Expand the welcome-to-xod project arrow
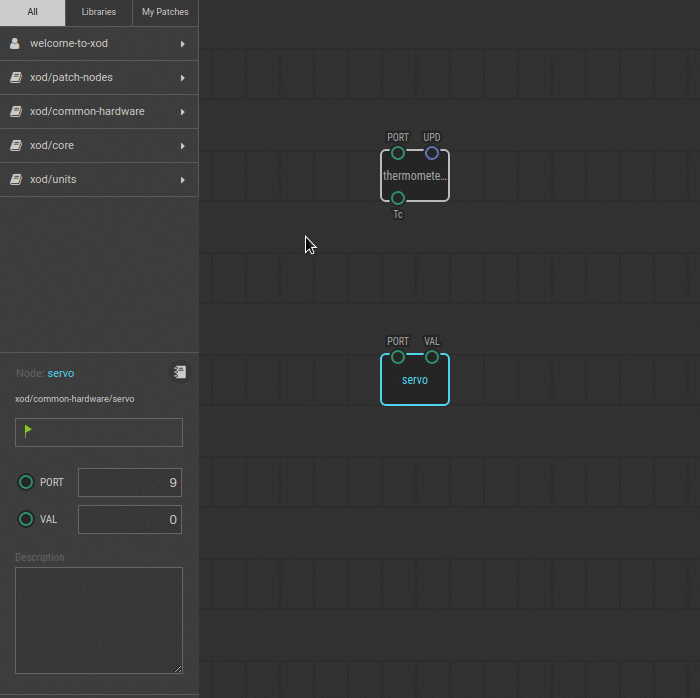 point(182,44)
